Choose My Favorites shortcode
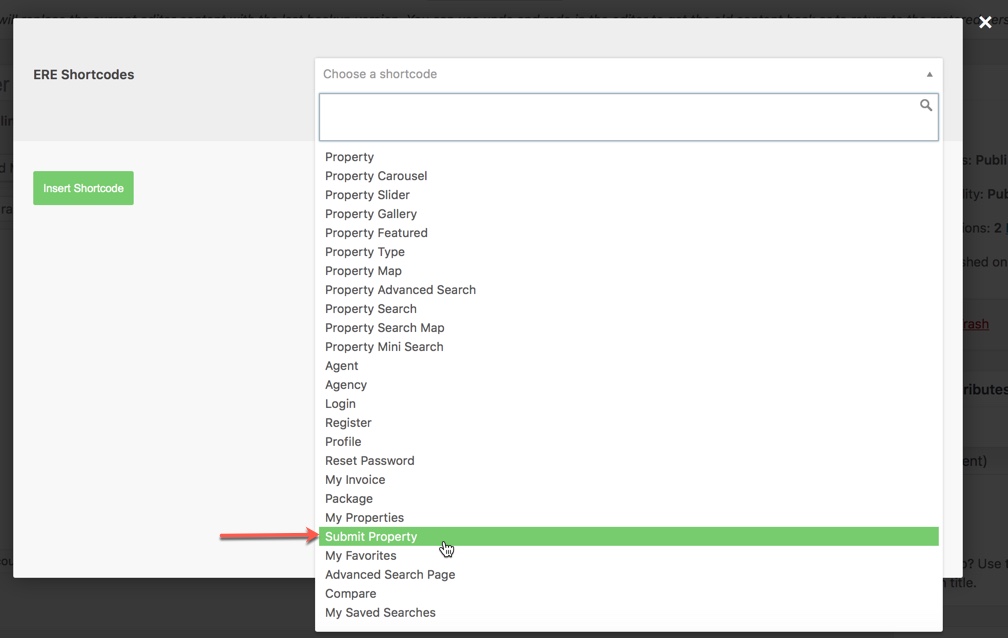This screenshot has width=1008, height=638. tap(629, 555)
